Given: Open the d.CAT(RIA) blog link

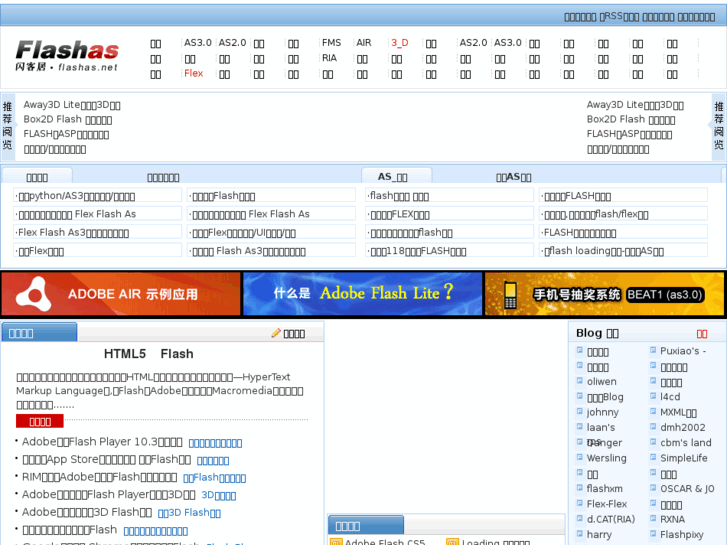Looking at the screenshot, I should pyautogui.click(x=611, y=519).
